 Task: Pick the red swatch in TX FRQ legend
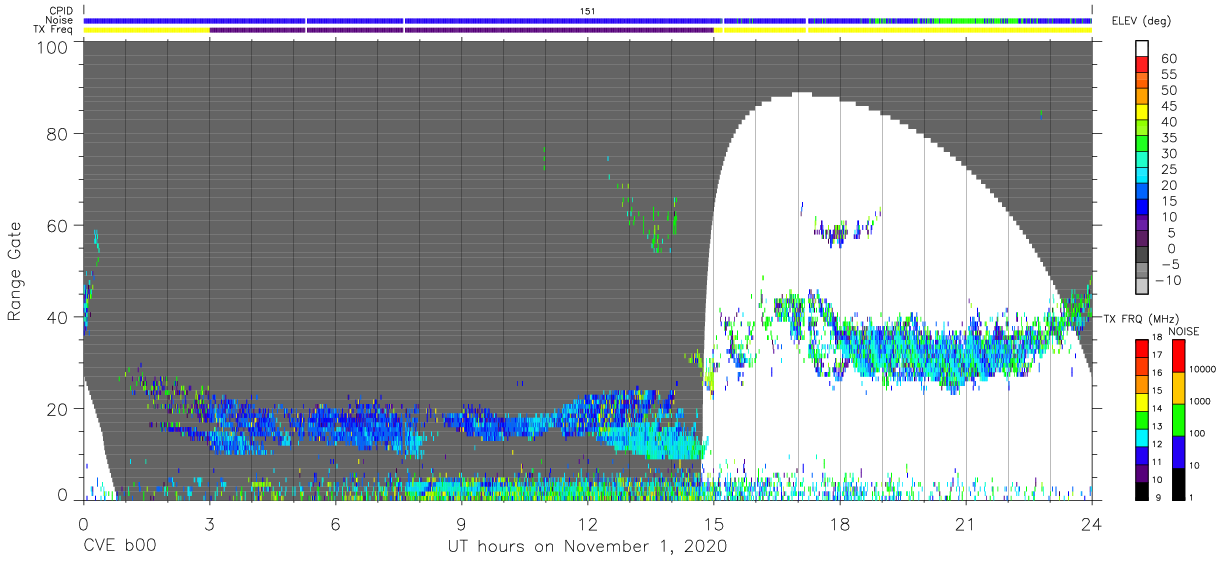click(1142, 347)
